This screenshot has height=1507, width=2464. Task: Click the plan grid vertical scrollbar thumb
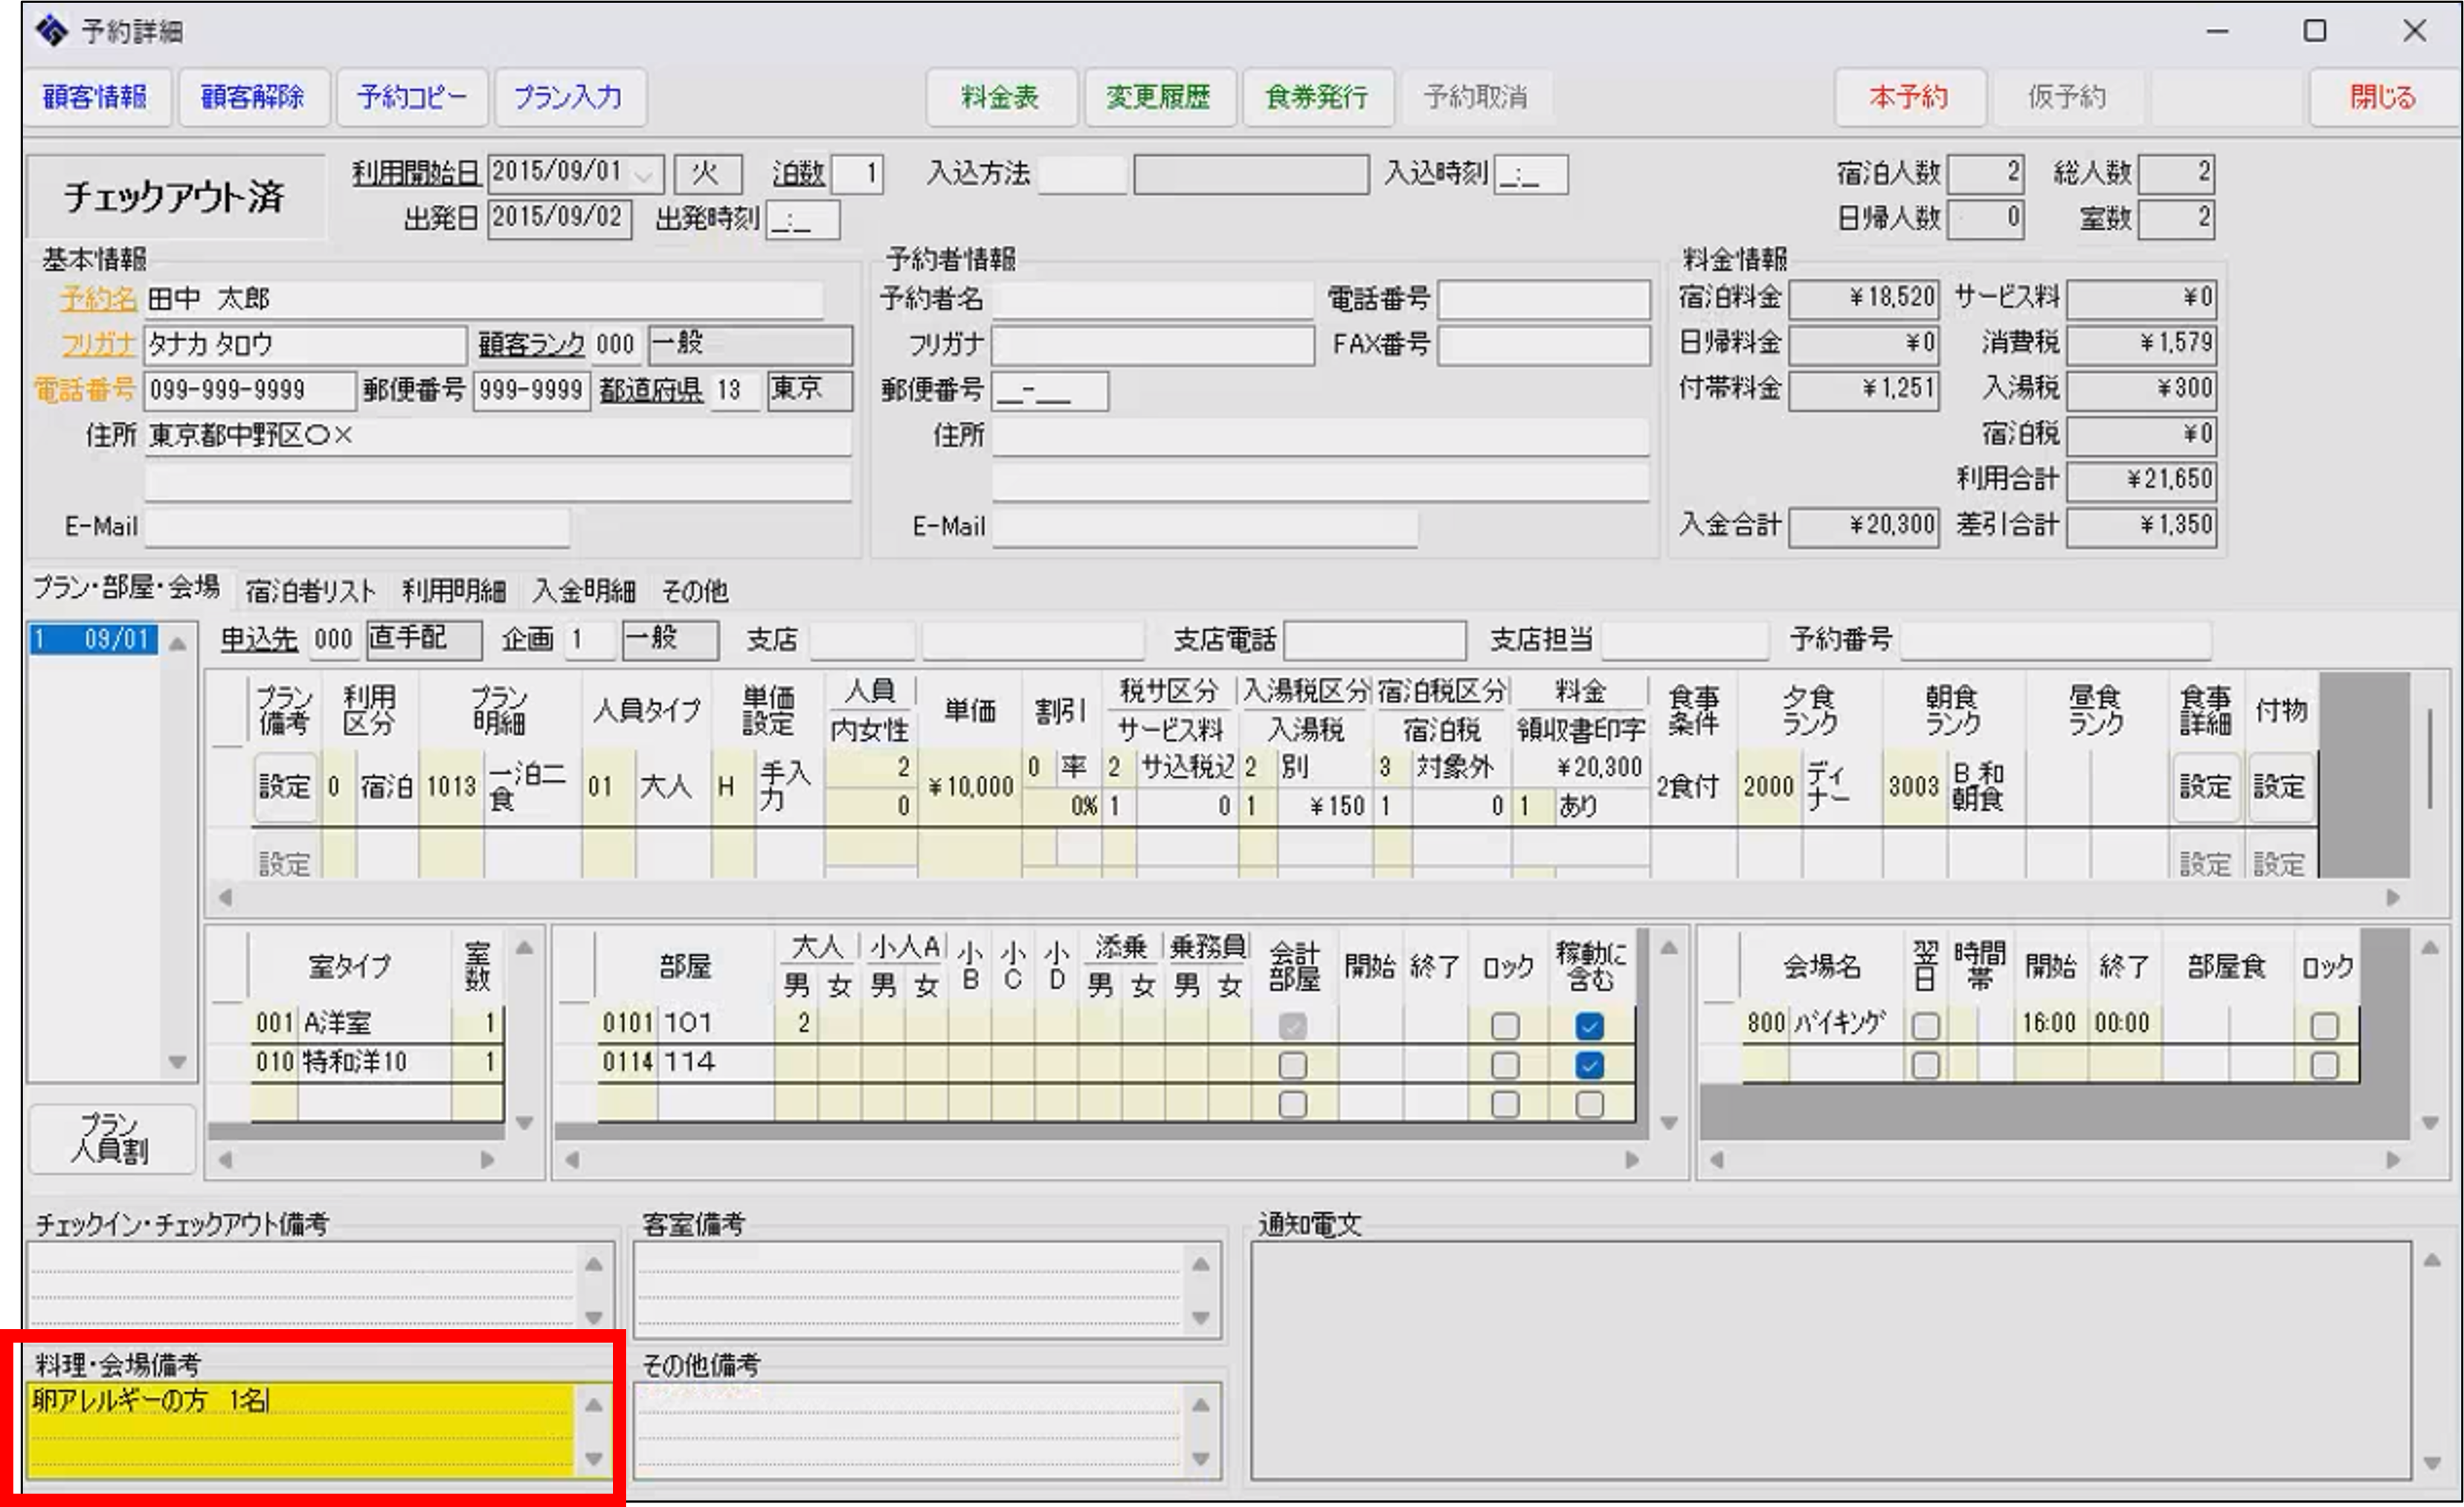(x=2430, y=758)
